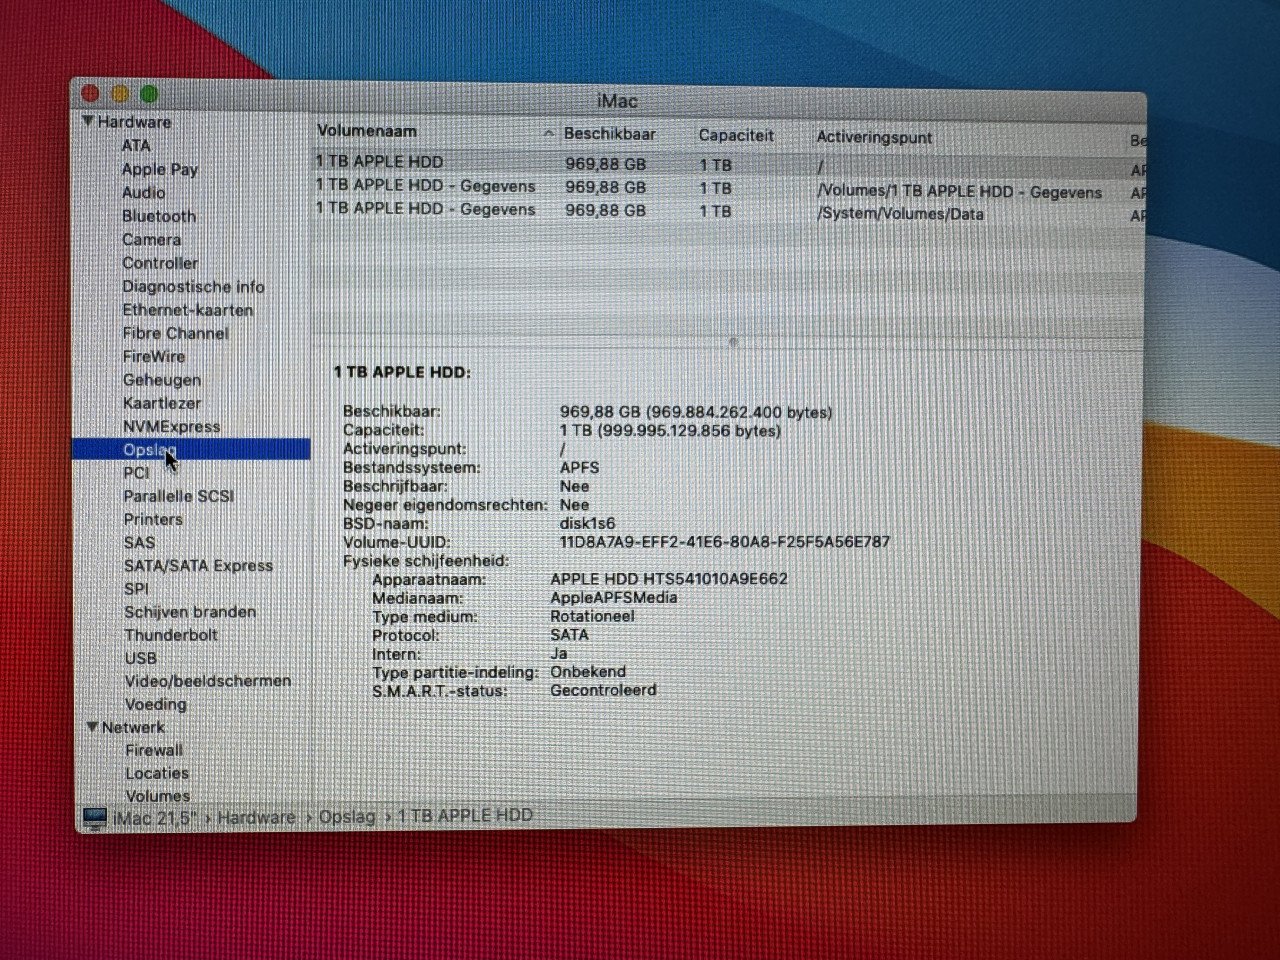The height and width of the screenshot is (960, 1280).
Task: Open SATA/SATA Express entry
Action: tap(198, 566)
